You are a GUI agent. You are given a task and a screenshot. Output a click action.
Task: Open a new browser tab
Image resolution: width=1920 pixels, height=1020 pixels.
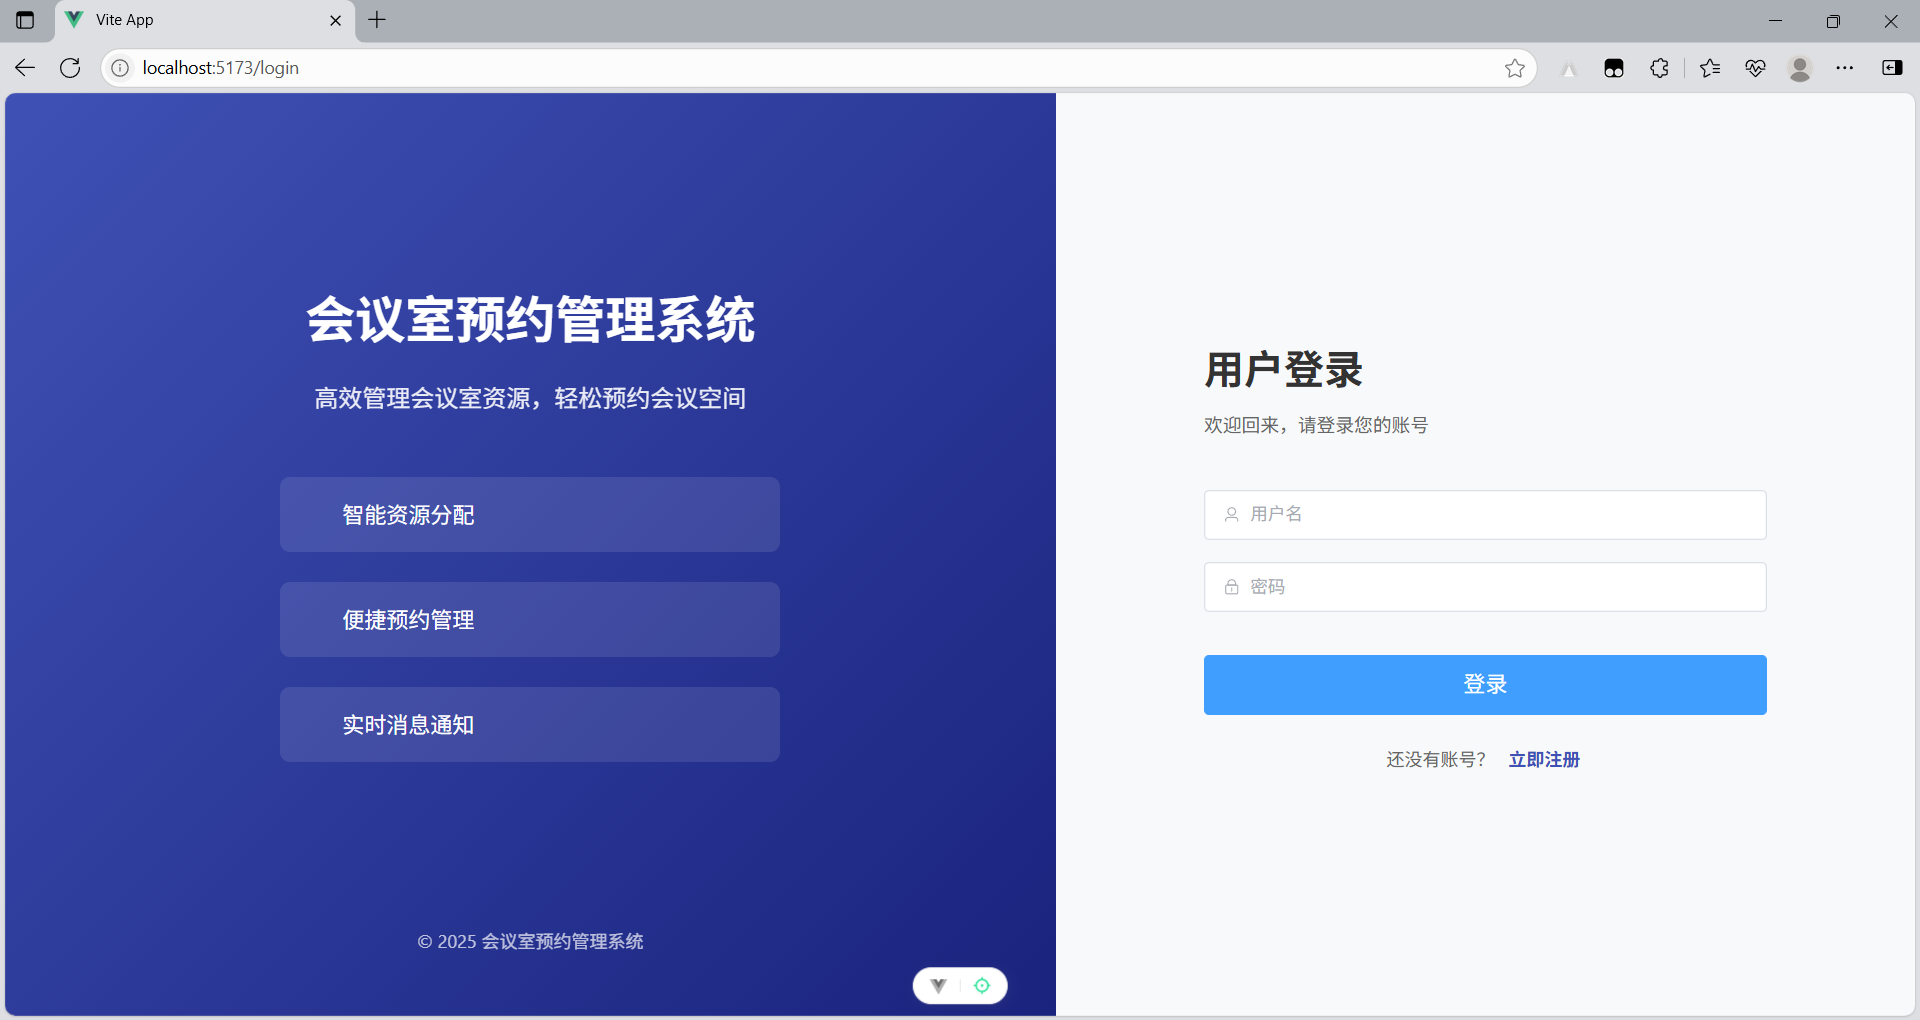pyautogui.click(x=377, y=20)
